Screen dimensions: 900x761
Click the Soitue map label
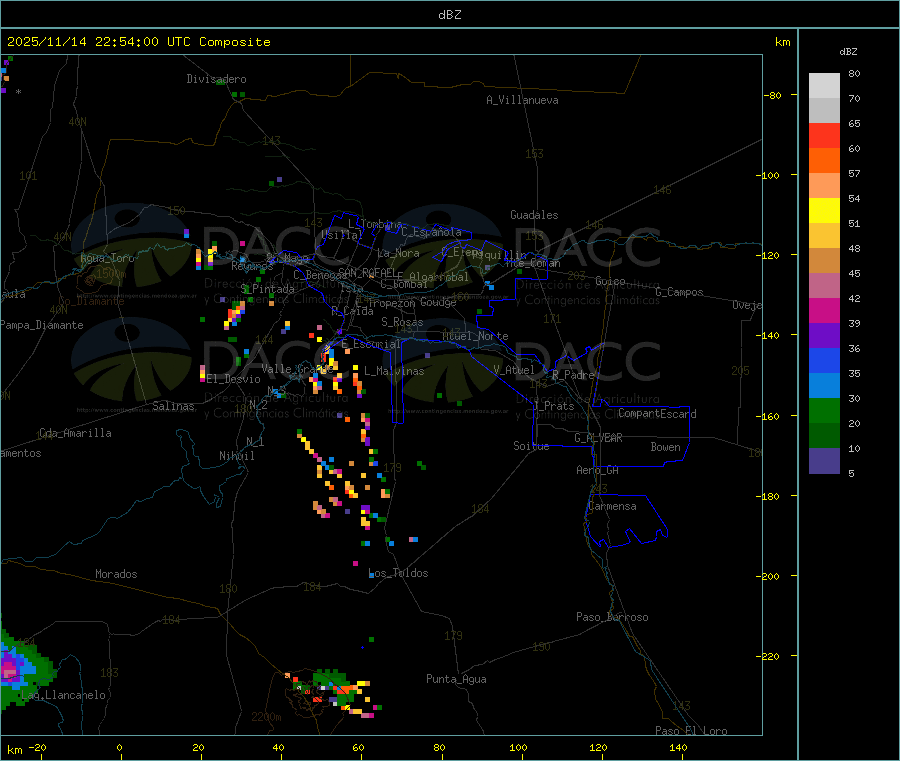[x=532, y=446]
